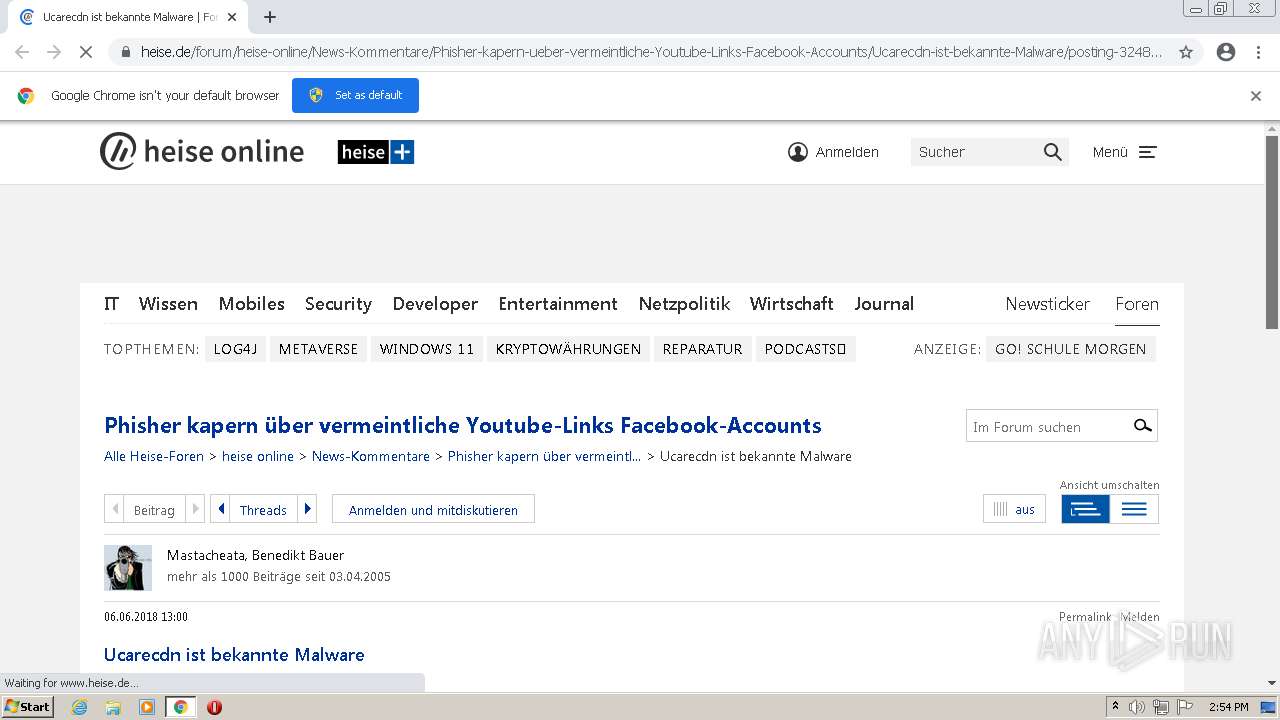Image resolution: width=1280 pixels, height=720 pixels.
Task: Open the LOG4J top theme
Action: [236, 349]
